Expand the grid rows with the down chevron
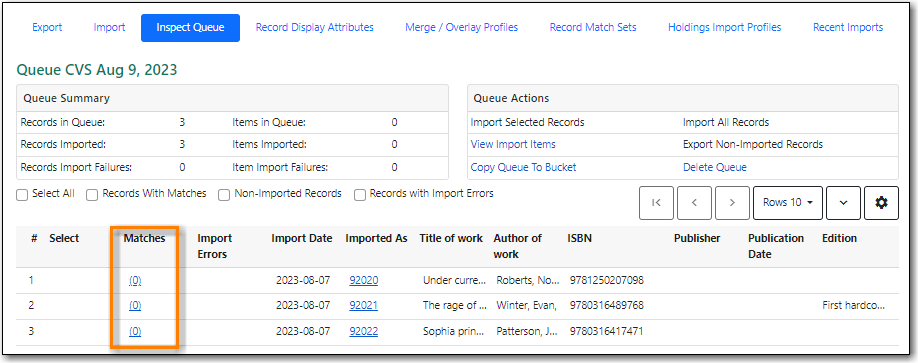 (844, 203)
